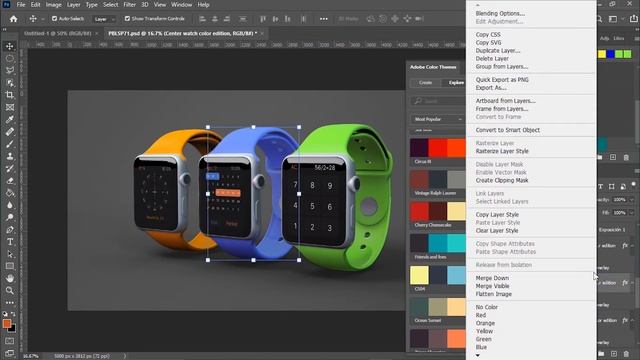The width and height of the screenshot is (640, 360).
Task: Delete layer trash icon in Layers panel
Action: [626, 353]
